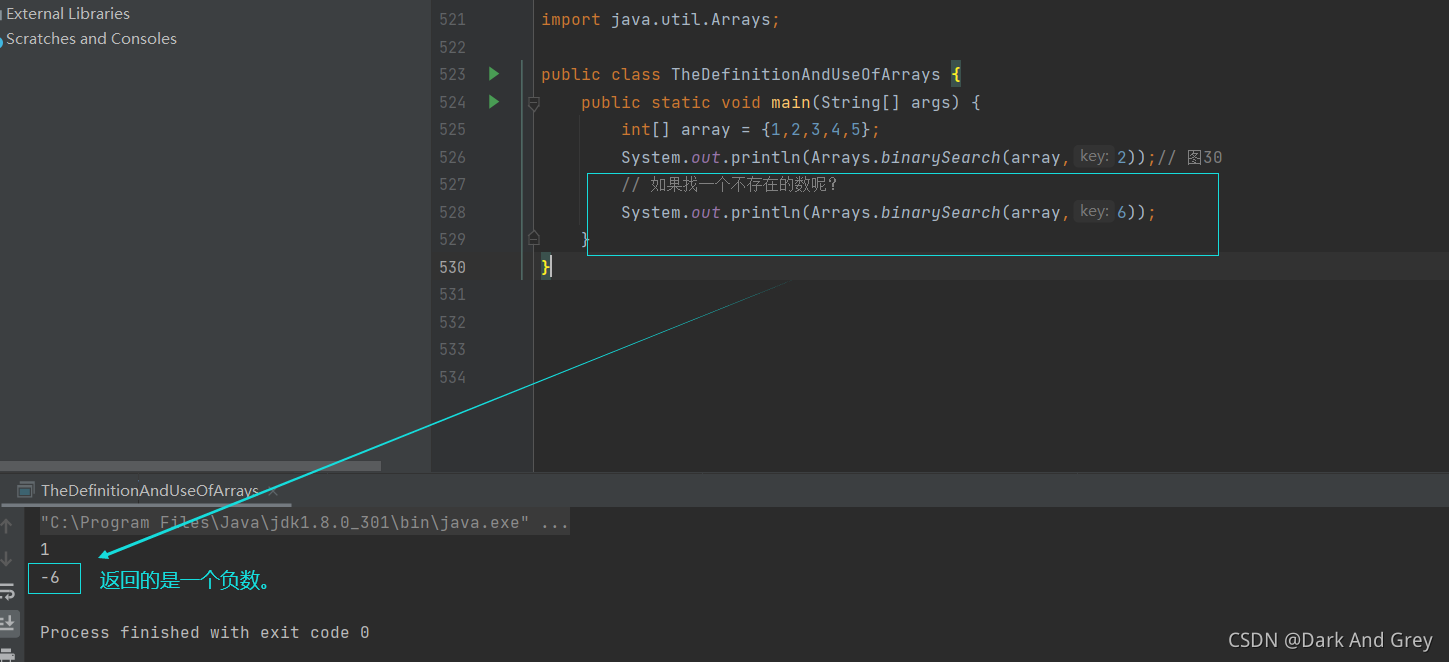Click line number 521 in the gutter
The width and height of the screenshot is (1449, 662).
pyautogui.click(x=452, y=20)
